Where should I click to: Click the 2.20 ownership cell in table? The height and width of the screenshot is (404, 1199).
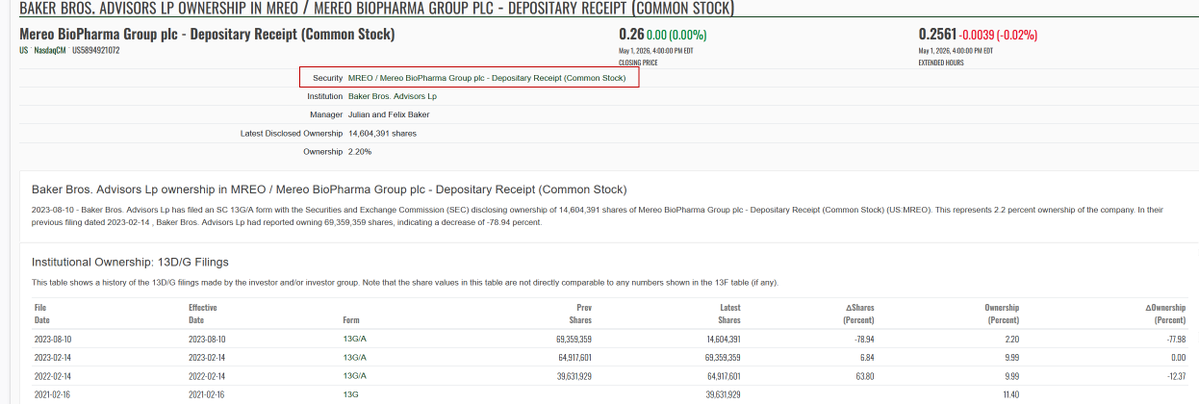(x=1012, y=339)
